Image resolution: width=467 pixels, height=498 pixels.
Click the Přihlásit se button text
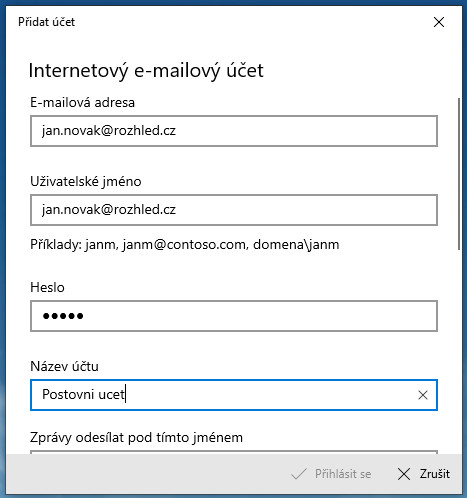pyautogui.click(x=343, y=474)
